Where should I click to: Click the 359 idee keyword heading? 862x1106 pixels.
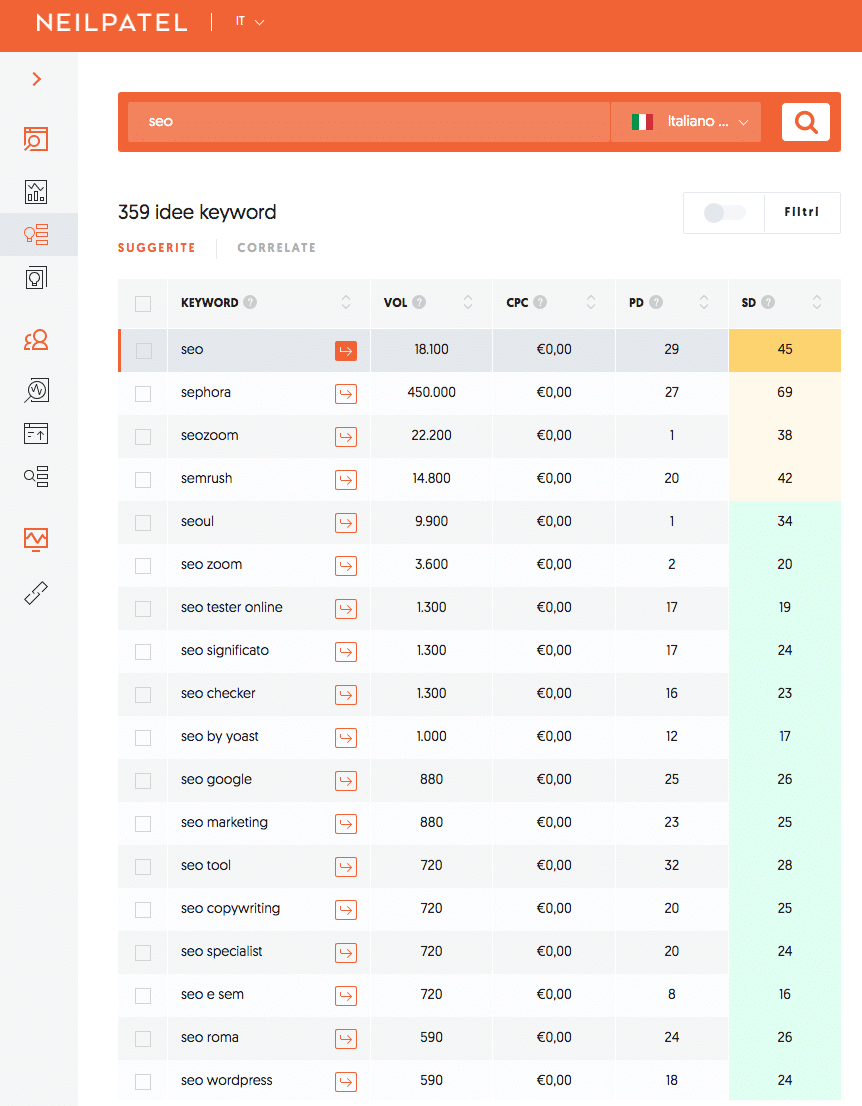(197, 212)
